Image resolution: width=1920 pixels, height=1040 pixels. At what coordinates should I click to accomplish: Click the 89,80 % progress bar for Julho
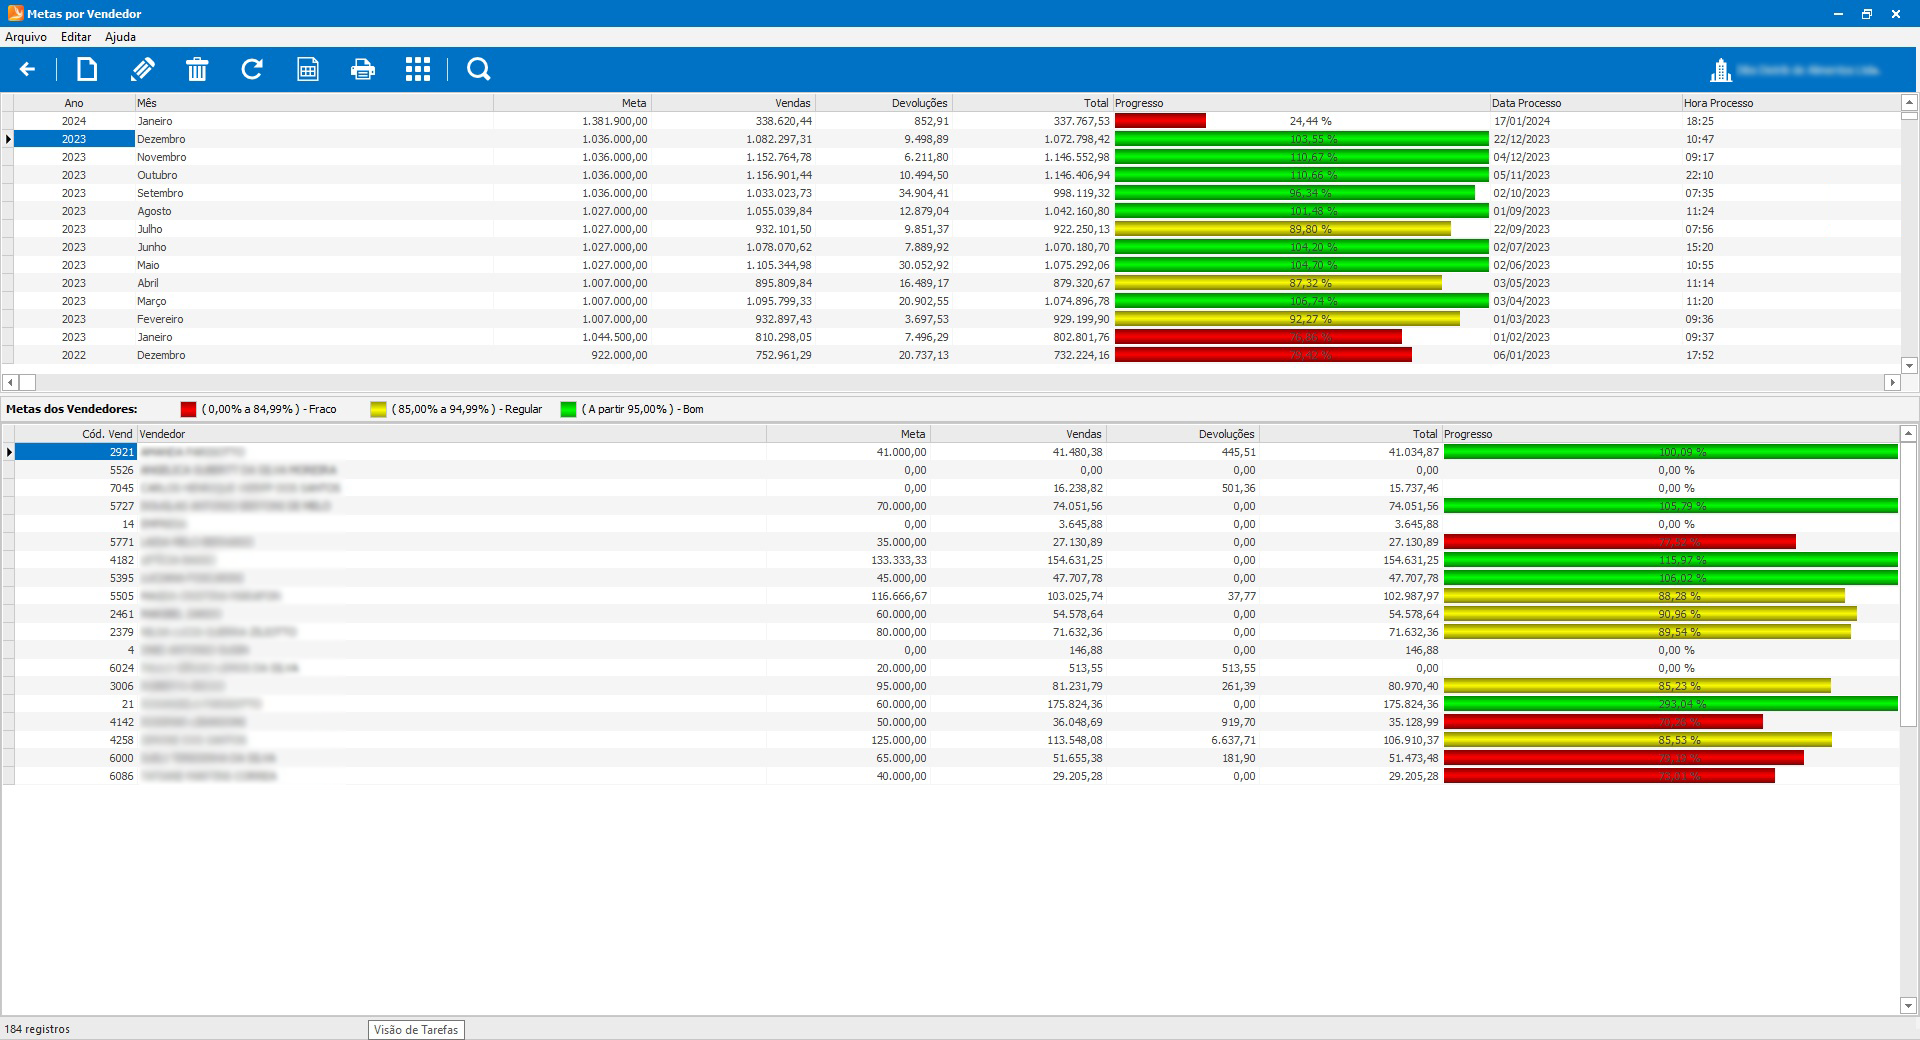pos(1301,229)
